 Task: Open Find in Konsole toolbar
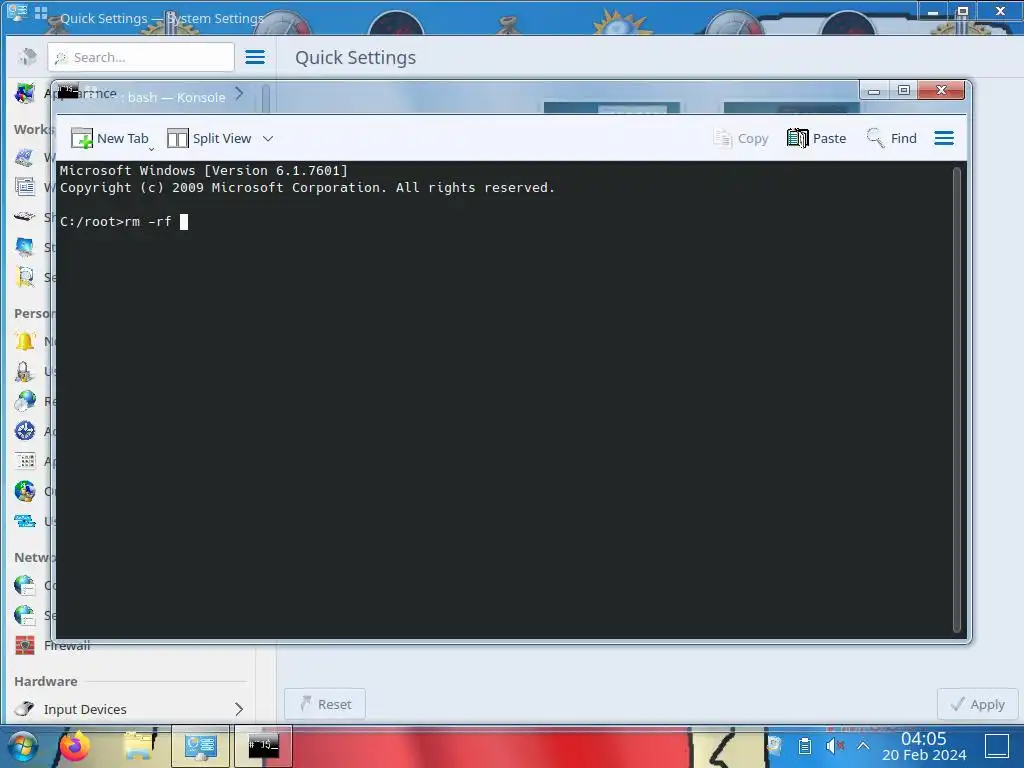coord(891,138)
